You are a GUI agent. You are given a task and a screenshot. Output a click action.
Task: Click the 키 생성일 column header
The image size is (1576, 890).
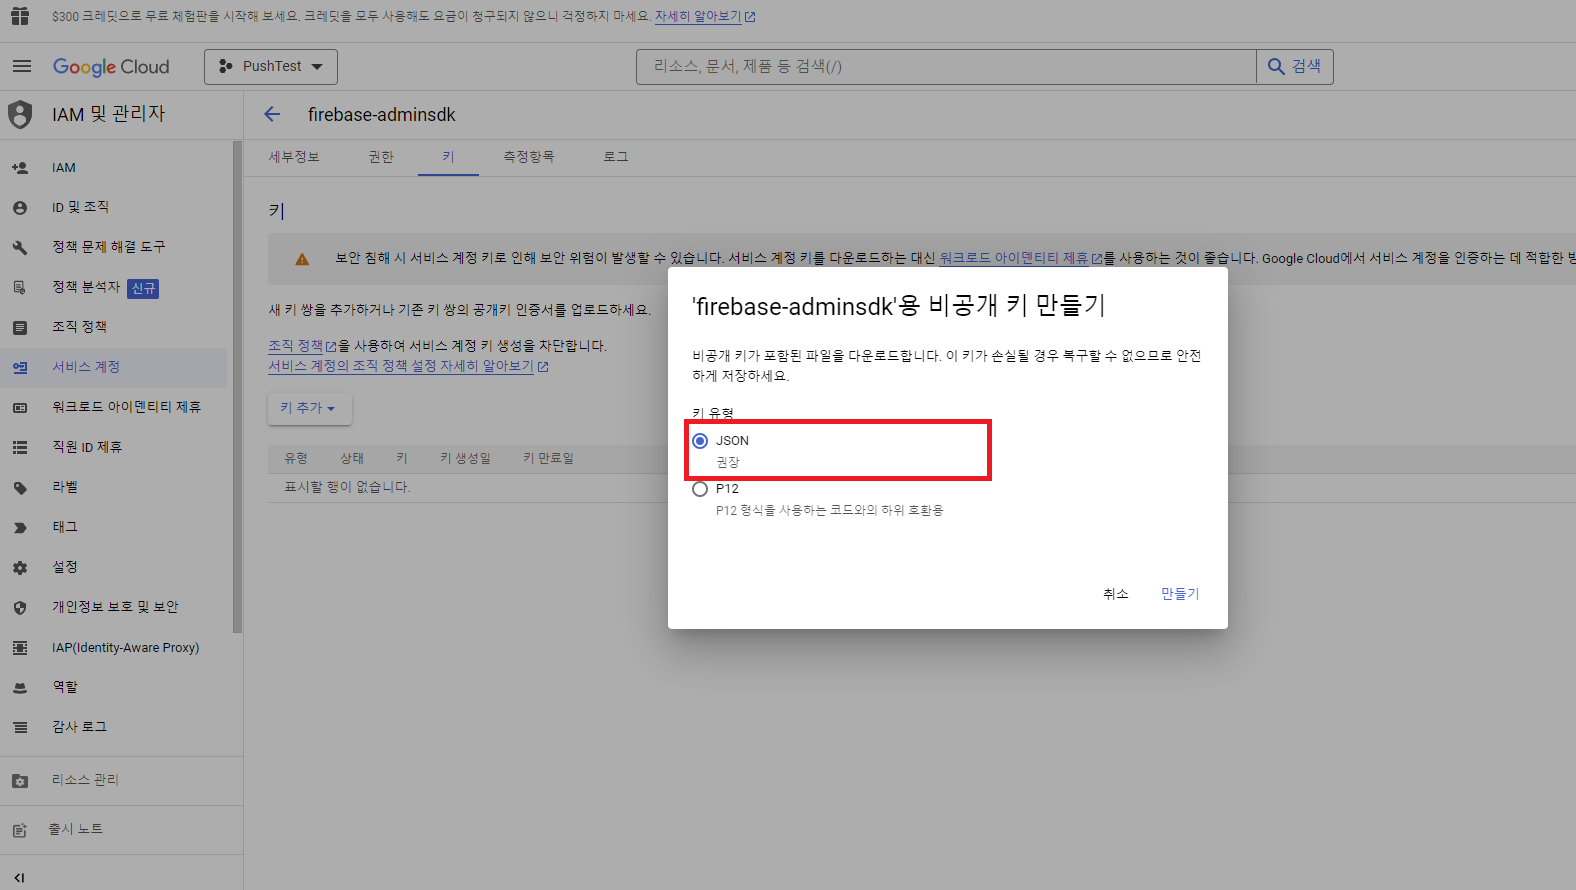click(x=465, y=458)
